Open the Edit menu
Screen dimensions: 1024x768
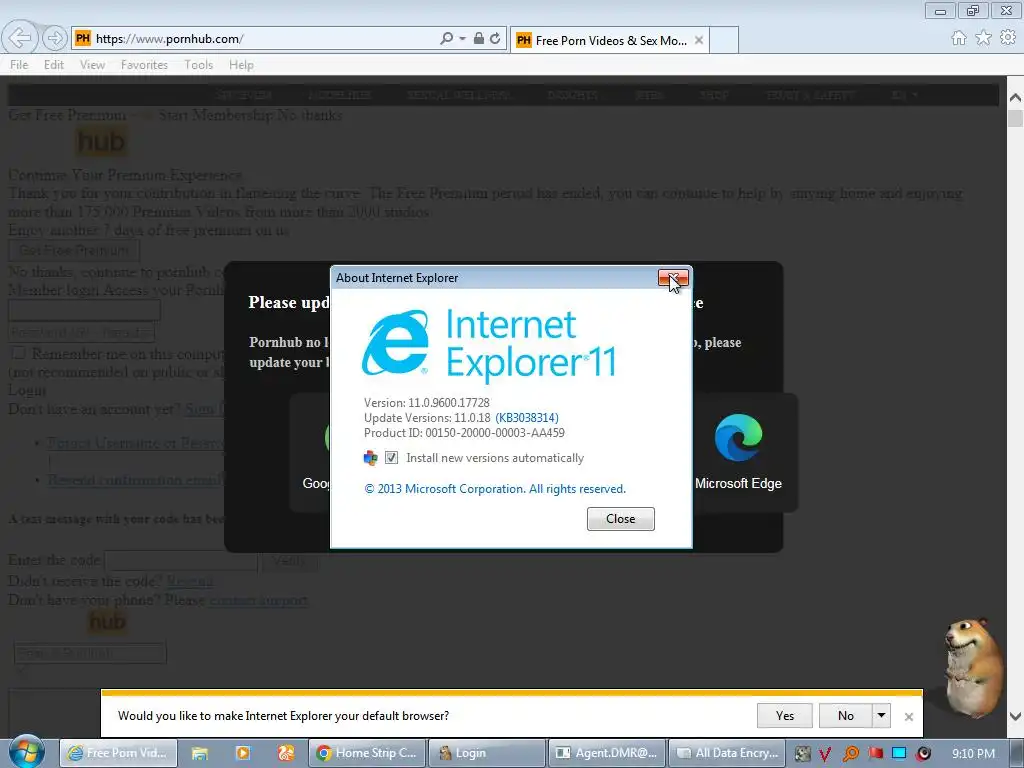click(x=54, y=65)
